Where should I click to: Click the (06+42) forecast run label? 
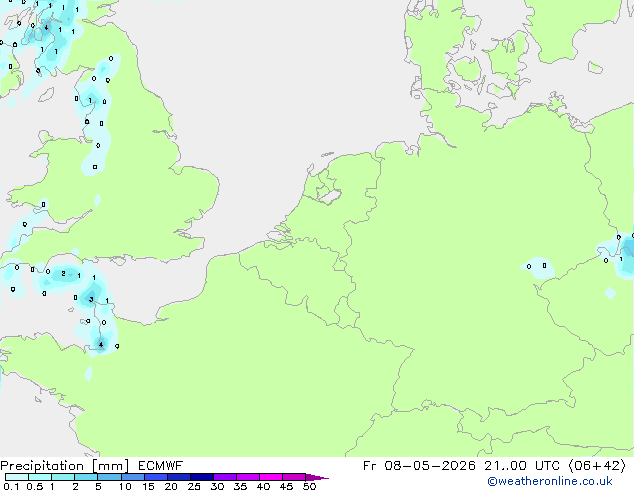pos(597,466)
